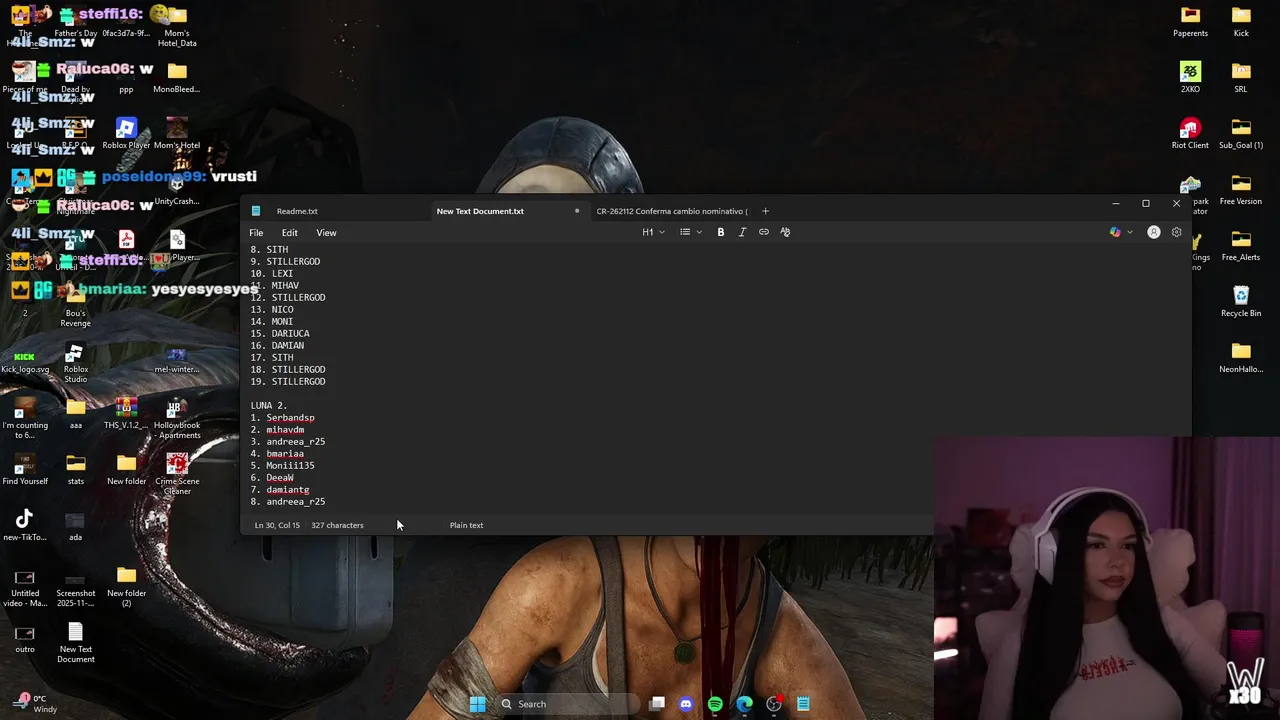The image size is (1280, 720).
Task: Select the stats desktop folder
Action: pos(75,469)
